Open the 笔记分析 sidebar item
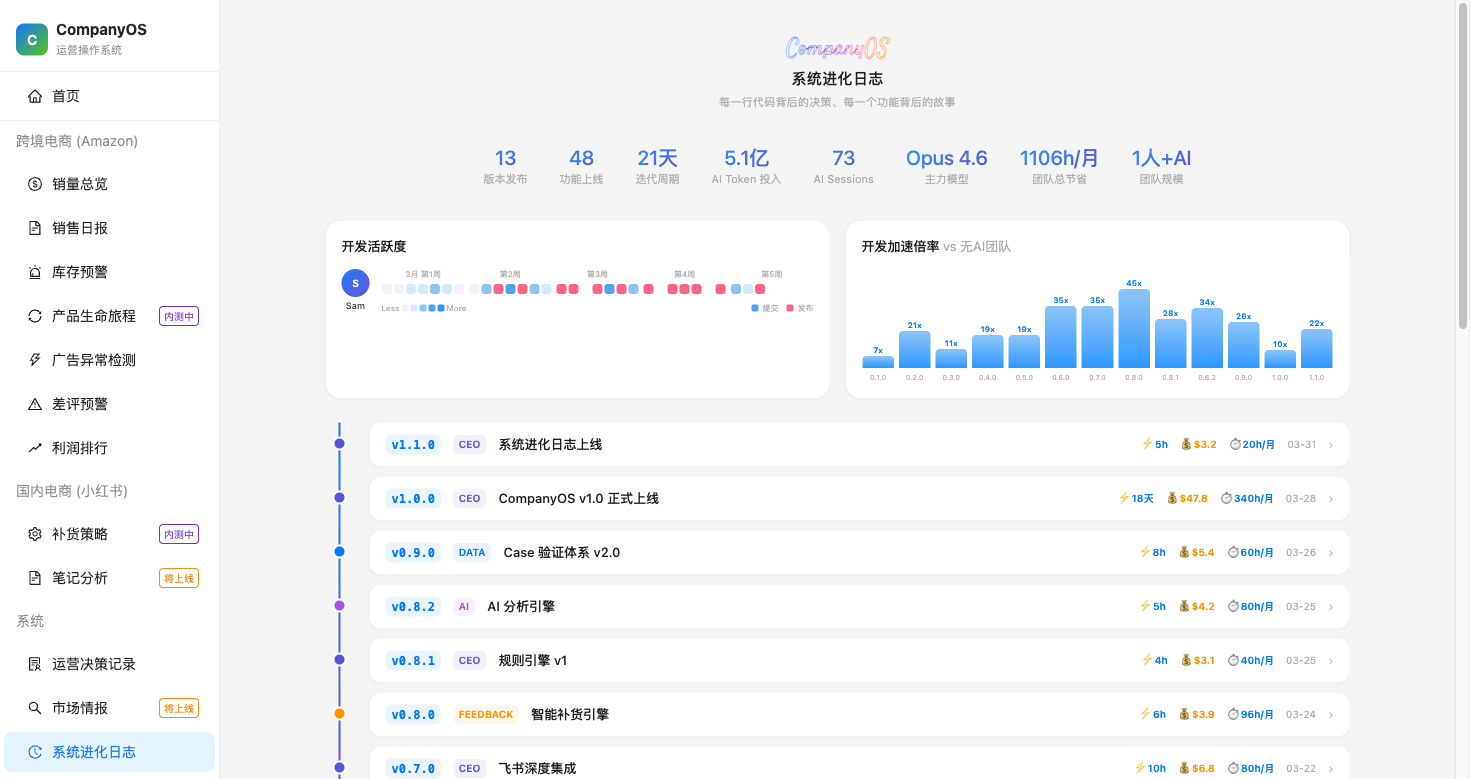The width and height of the screenshot is (1470, 779). click(x=109, y=578)
